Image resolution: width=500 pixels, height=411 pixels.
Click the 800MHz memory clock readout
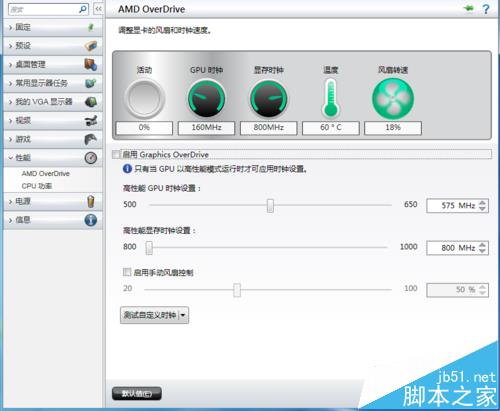pyautogui.click(x=268, y=128)
